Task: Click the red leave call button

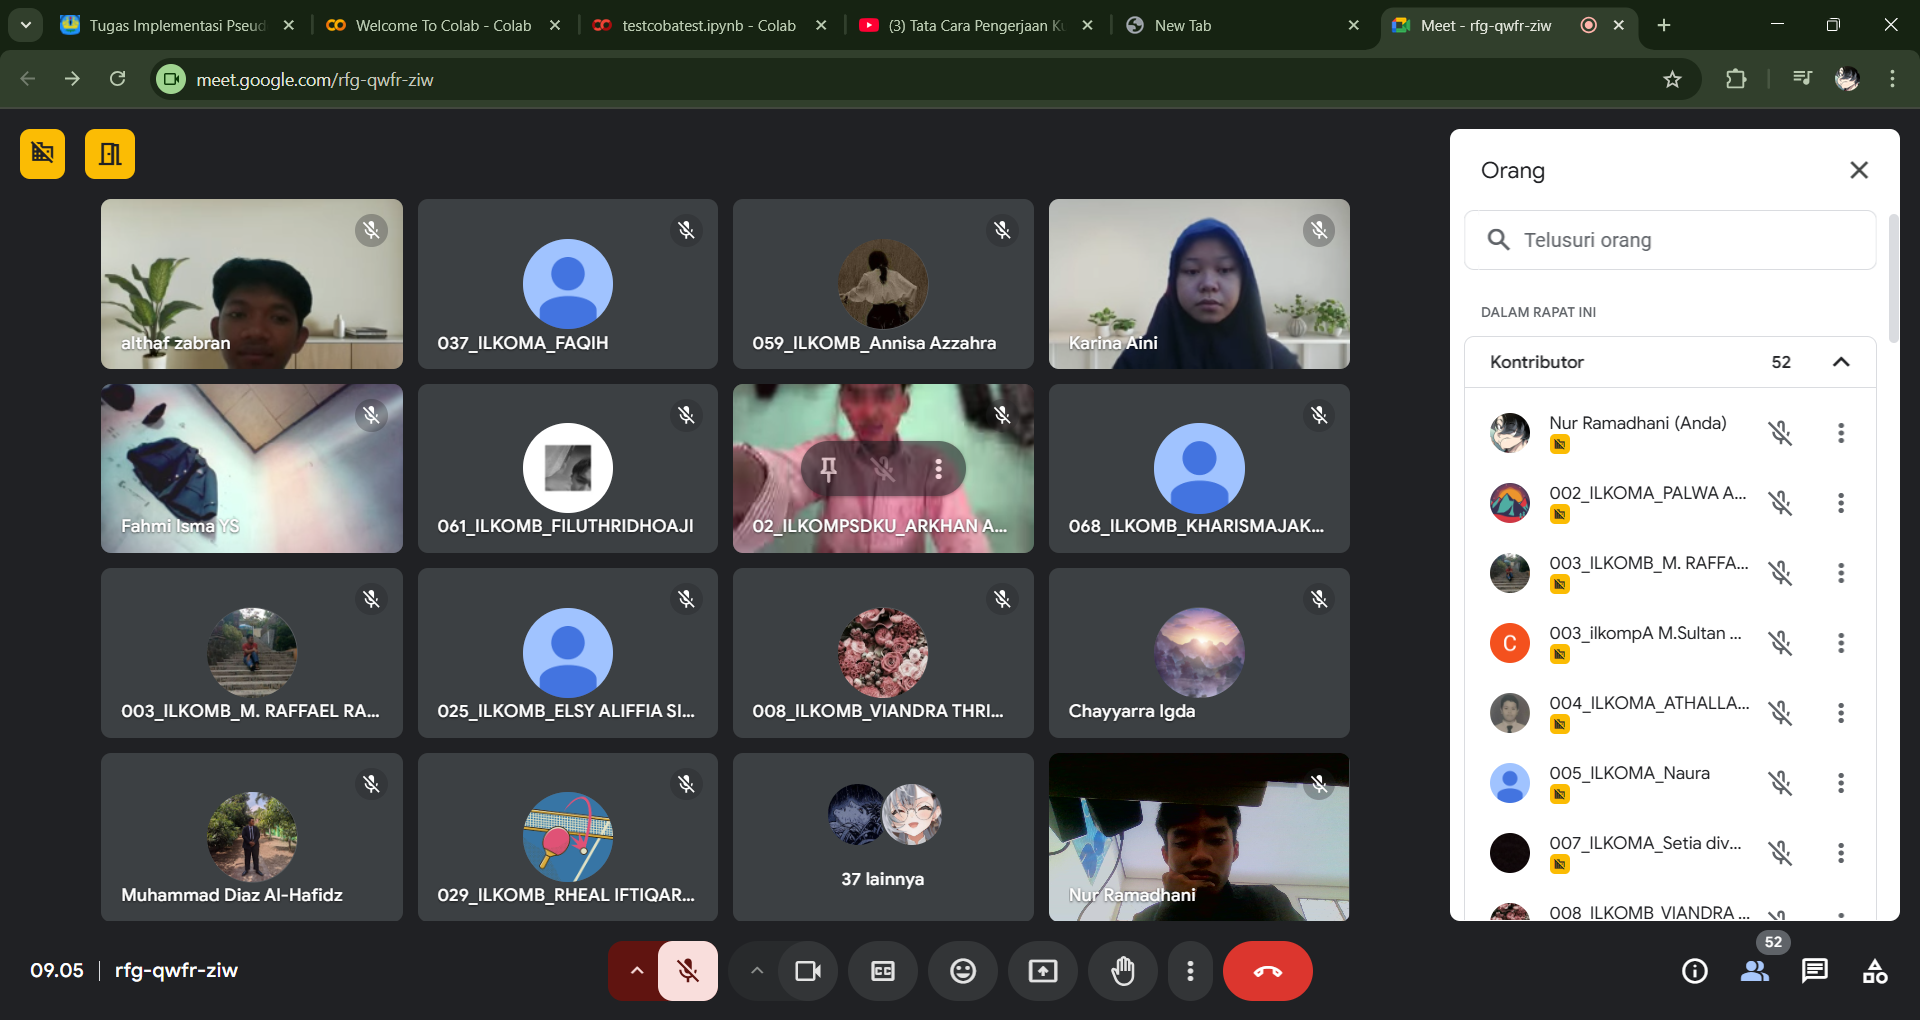Action: (x=1267, y=971)
